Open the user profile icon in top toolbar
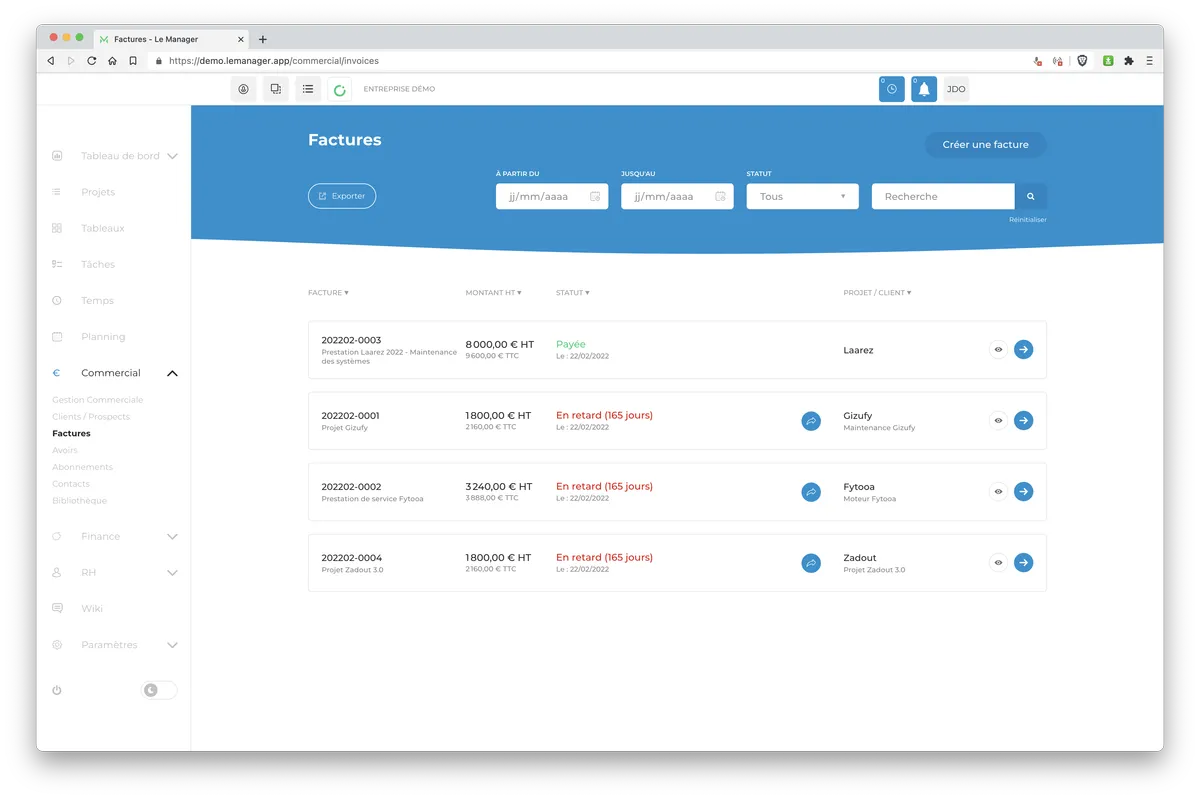1200x799 pixels. [243, 89]
